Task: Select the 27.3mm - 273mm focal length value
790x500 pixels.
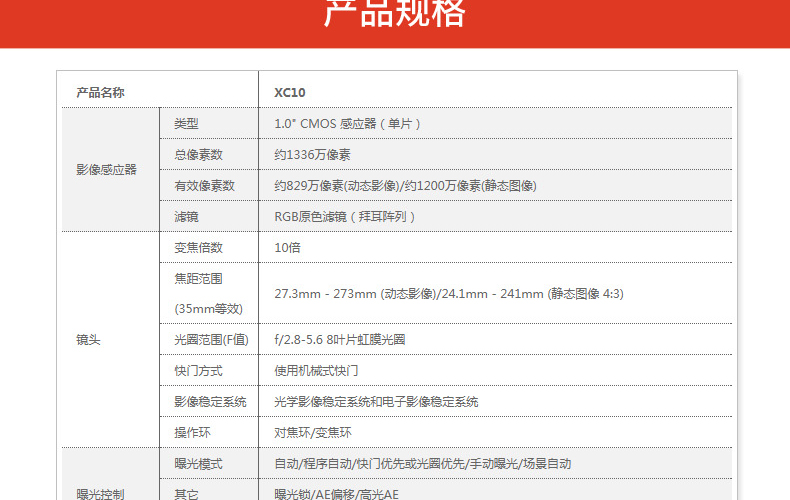Action: pos(449,293)
